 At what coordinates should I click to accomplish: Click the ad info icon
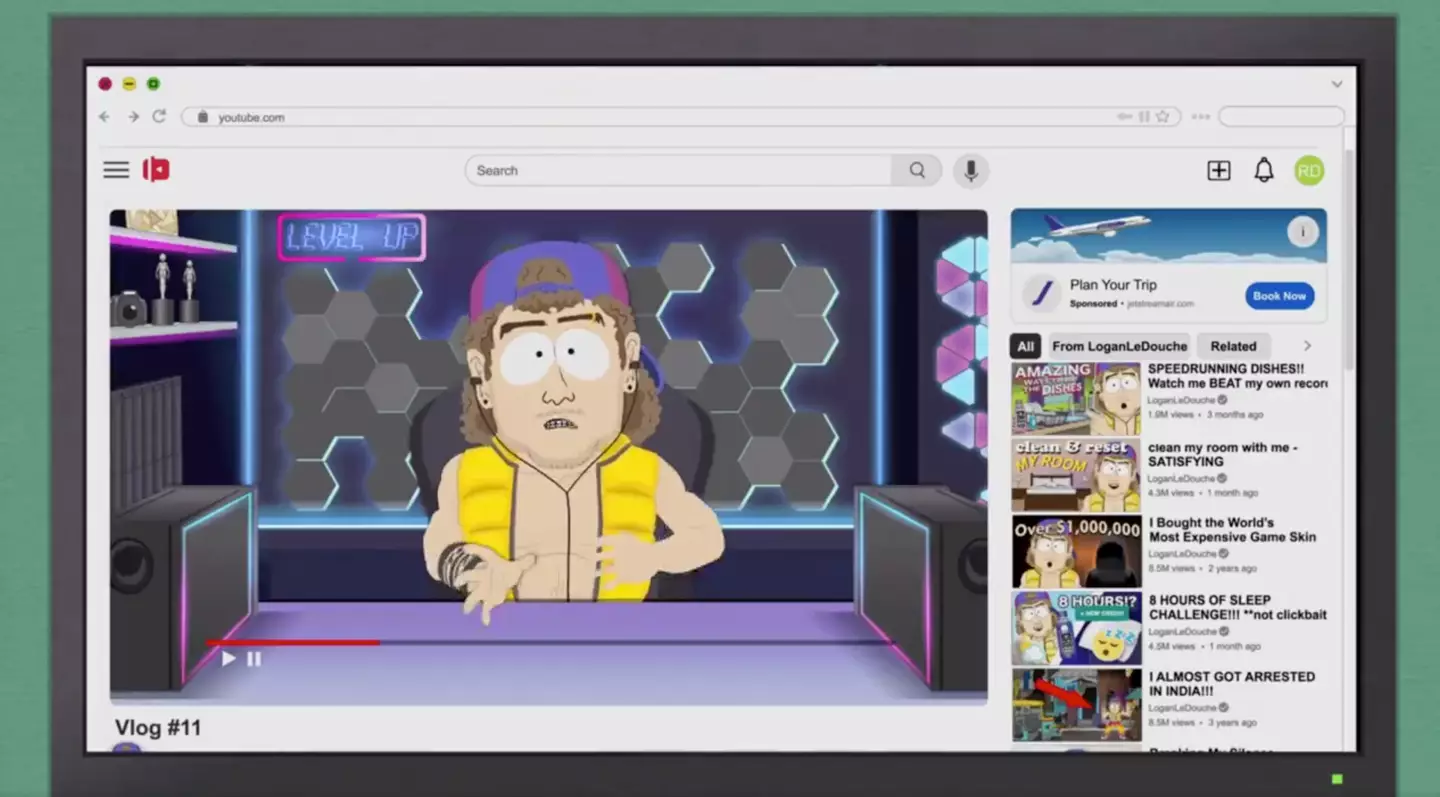pyautogui.click(x=1303, y=231)
